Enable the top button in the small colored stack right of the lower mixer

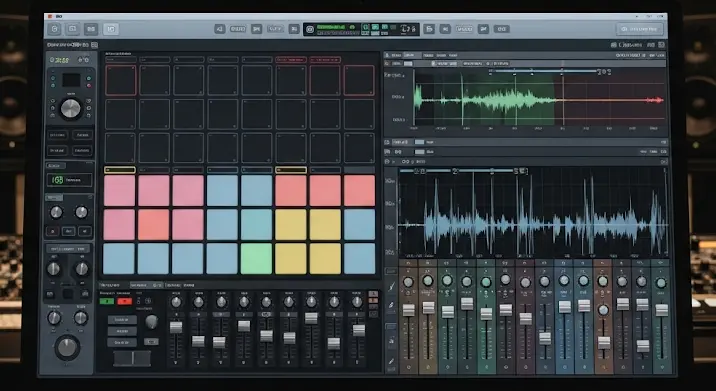click(373, 294)
